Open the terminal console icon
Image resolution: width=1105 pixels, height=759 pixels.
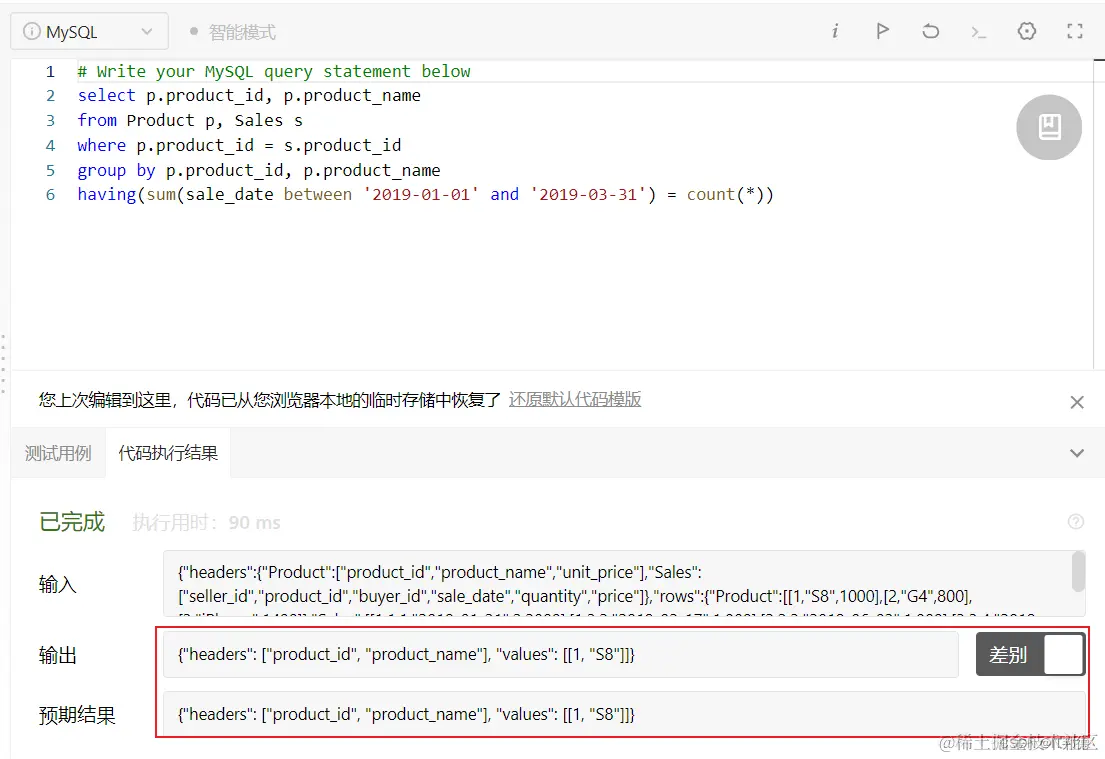pyautogui.click(x=978, y=32)
